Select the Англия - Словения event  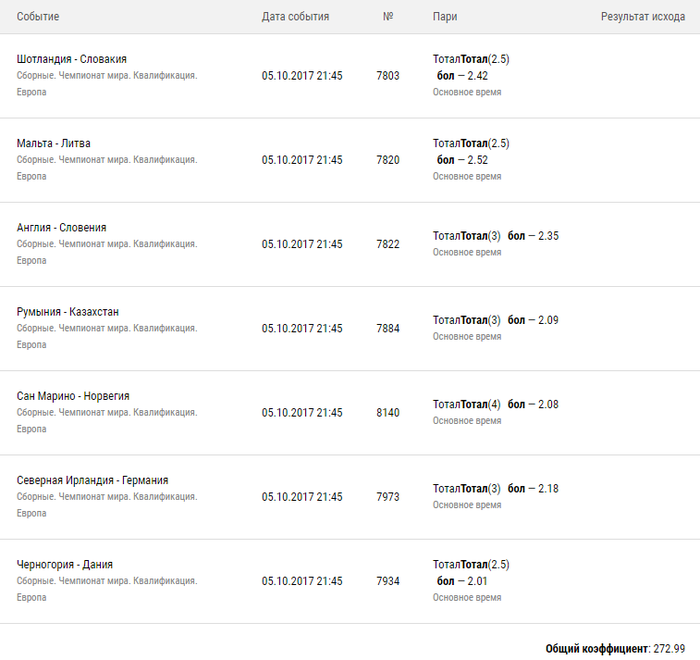click(x=62, y=227)
